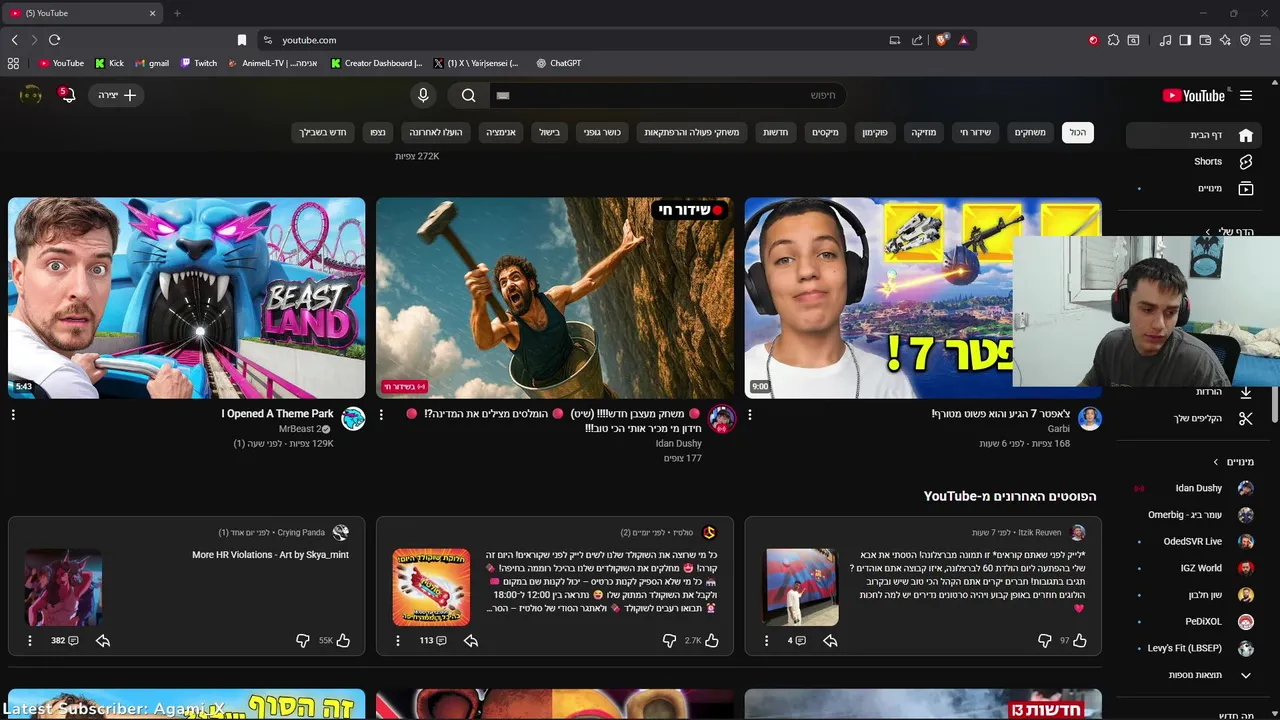1280x720 pixels.
Task: Open Omerbig subscription channel
Action: click(1194, 515)
